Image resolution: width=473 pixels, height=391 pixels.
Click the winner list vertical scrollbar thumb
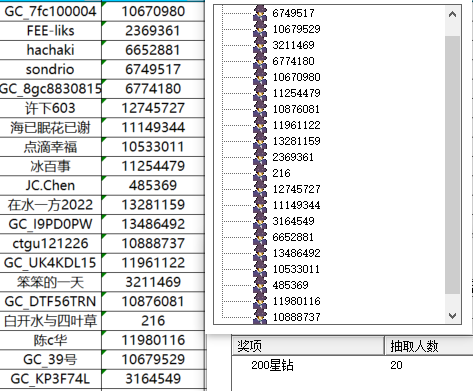(x=452, y=165)
